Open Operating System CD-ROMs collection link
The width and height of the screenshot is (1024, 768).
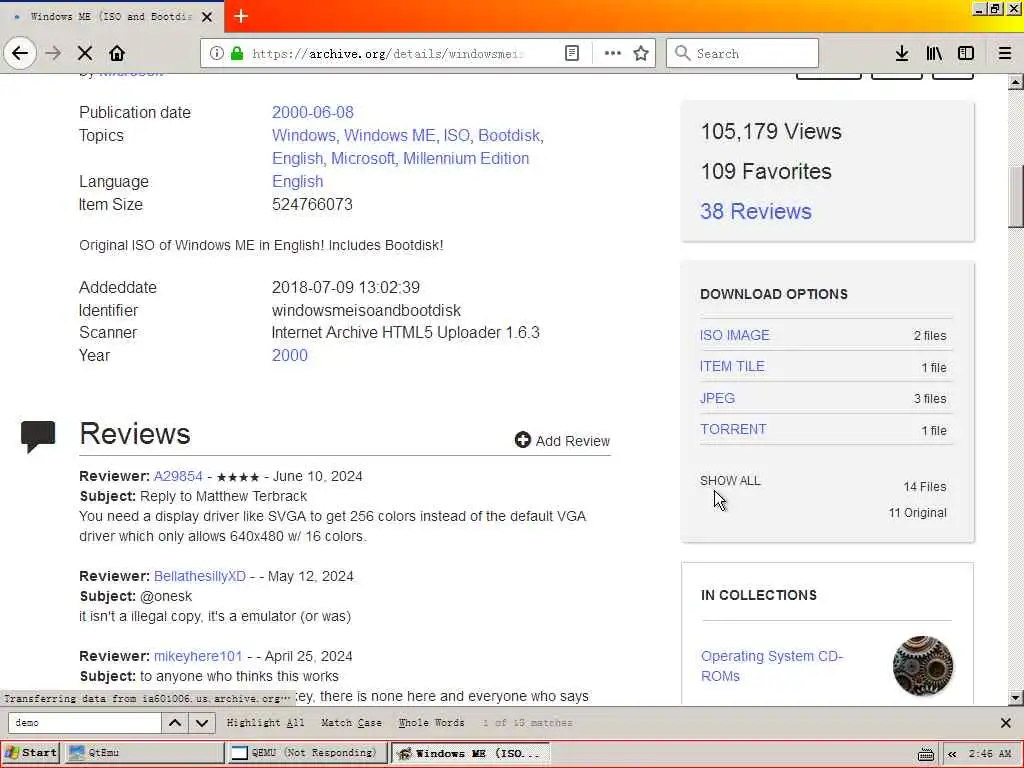(772, 666)
